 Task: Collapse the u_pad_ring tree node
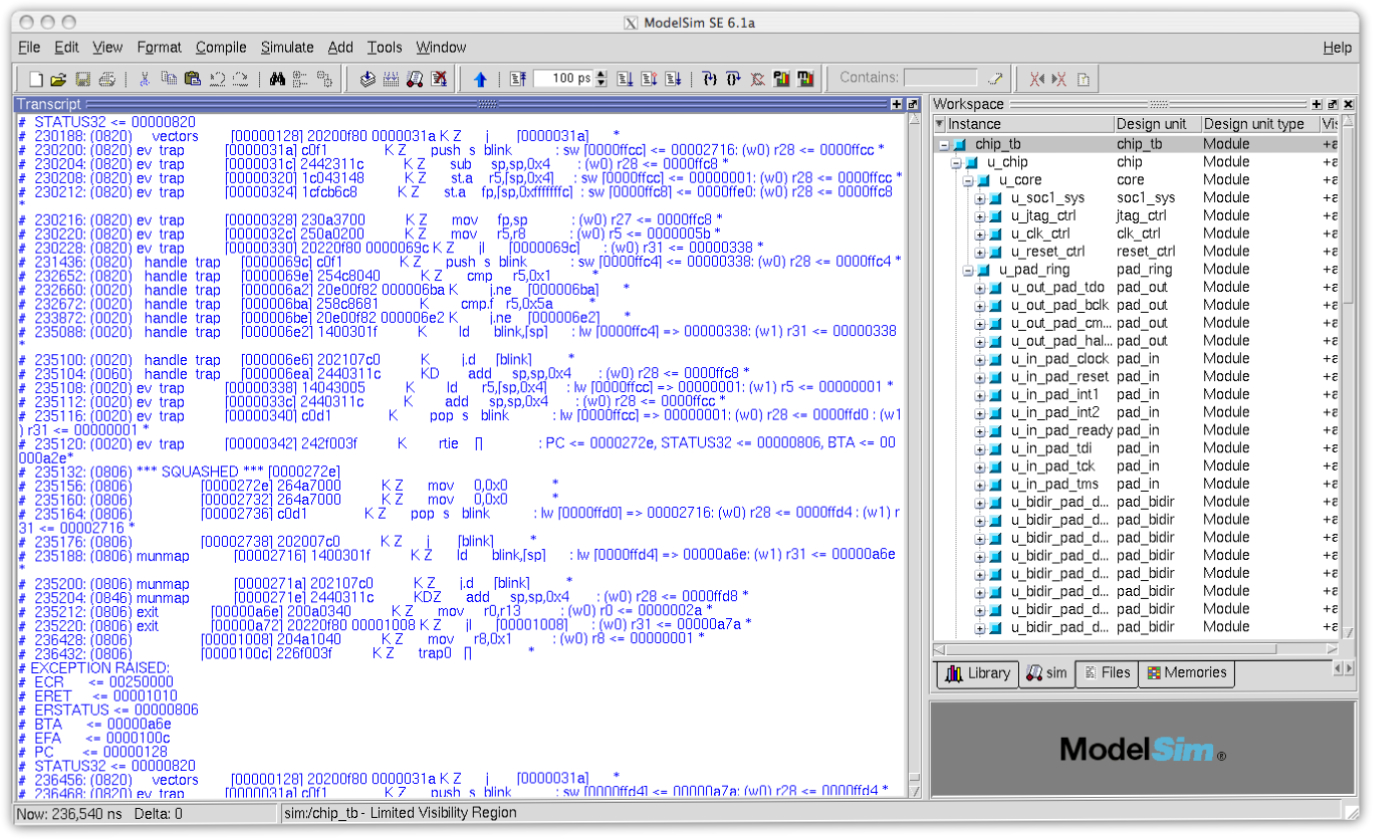click(x=967, y=269)
